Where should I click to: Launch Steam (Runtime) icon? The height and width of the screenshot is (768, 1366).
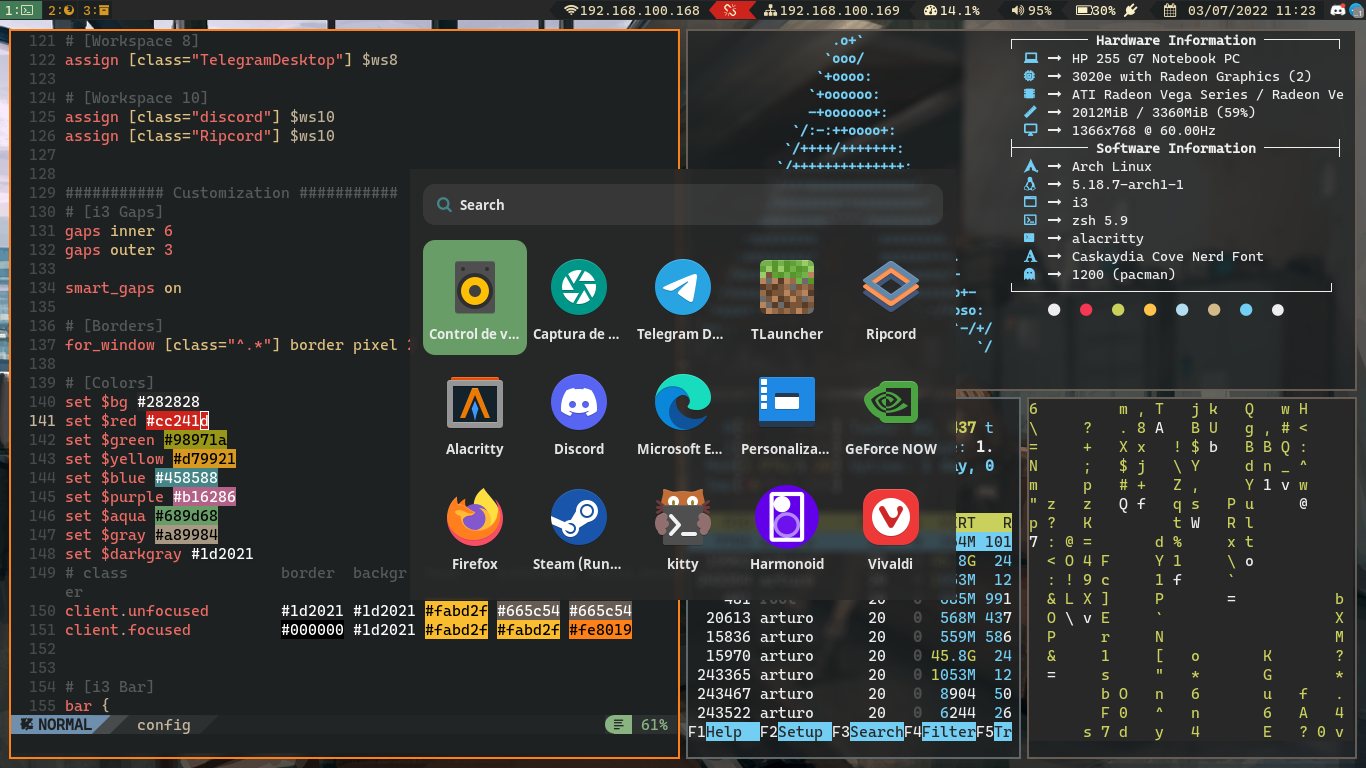579,527
